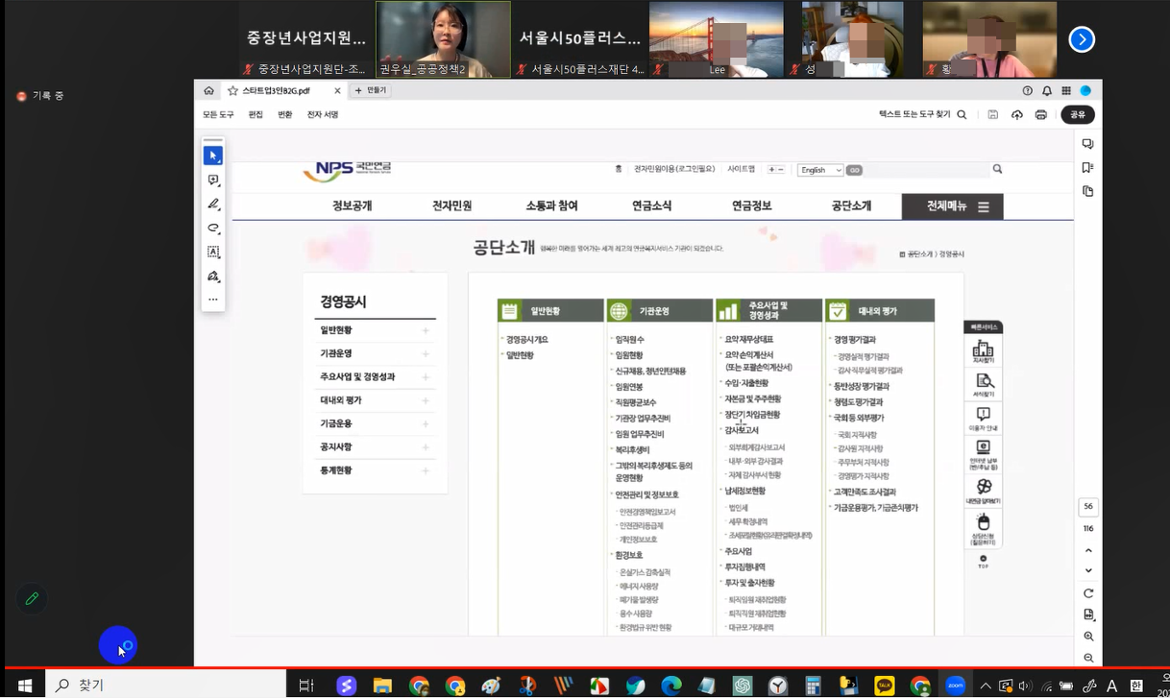
Task: Go to next page with down arrow
Action: (1088, 571)
